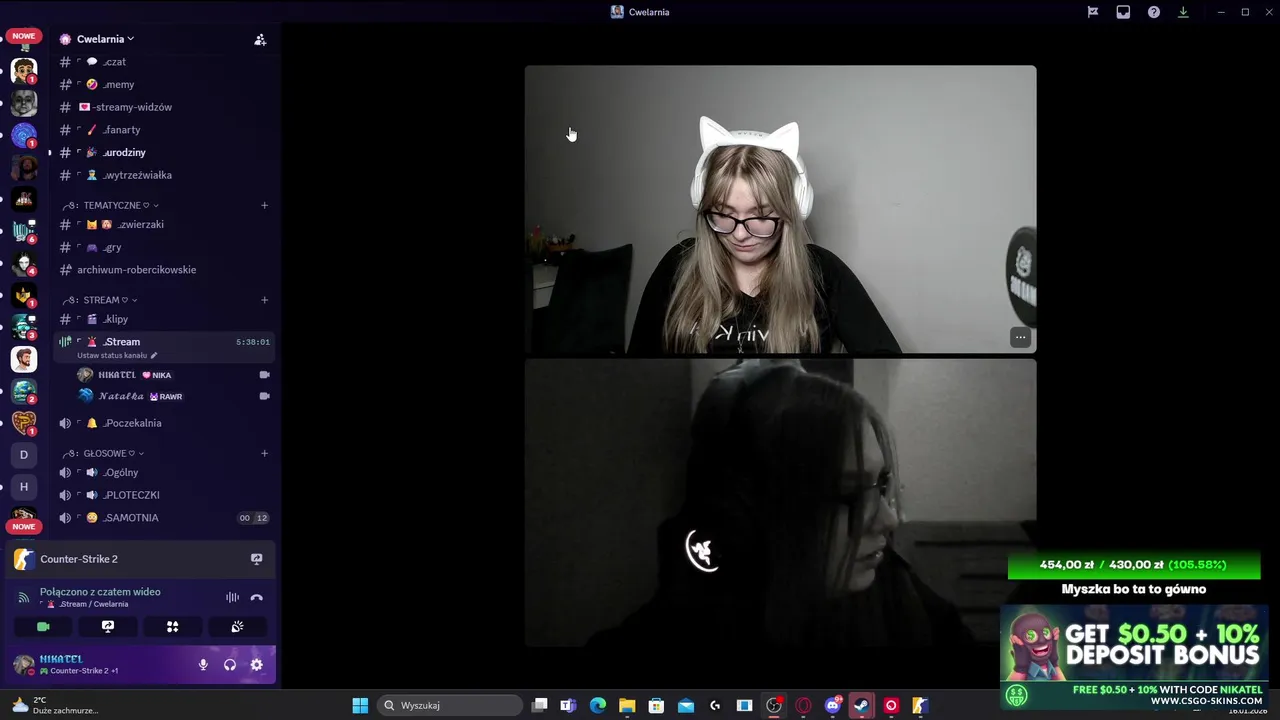This screenshot has height=720, width=1280.
Task: Join the .Ogólny voice channel
Action: click(164, 473)
